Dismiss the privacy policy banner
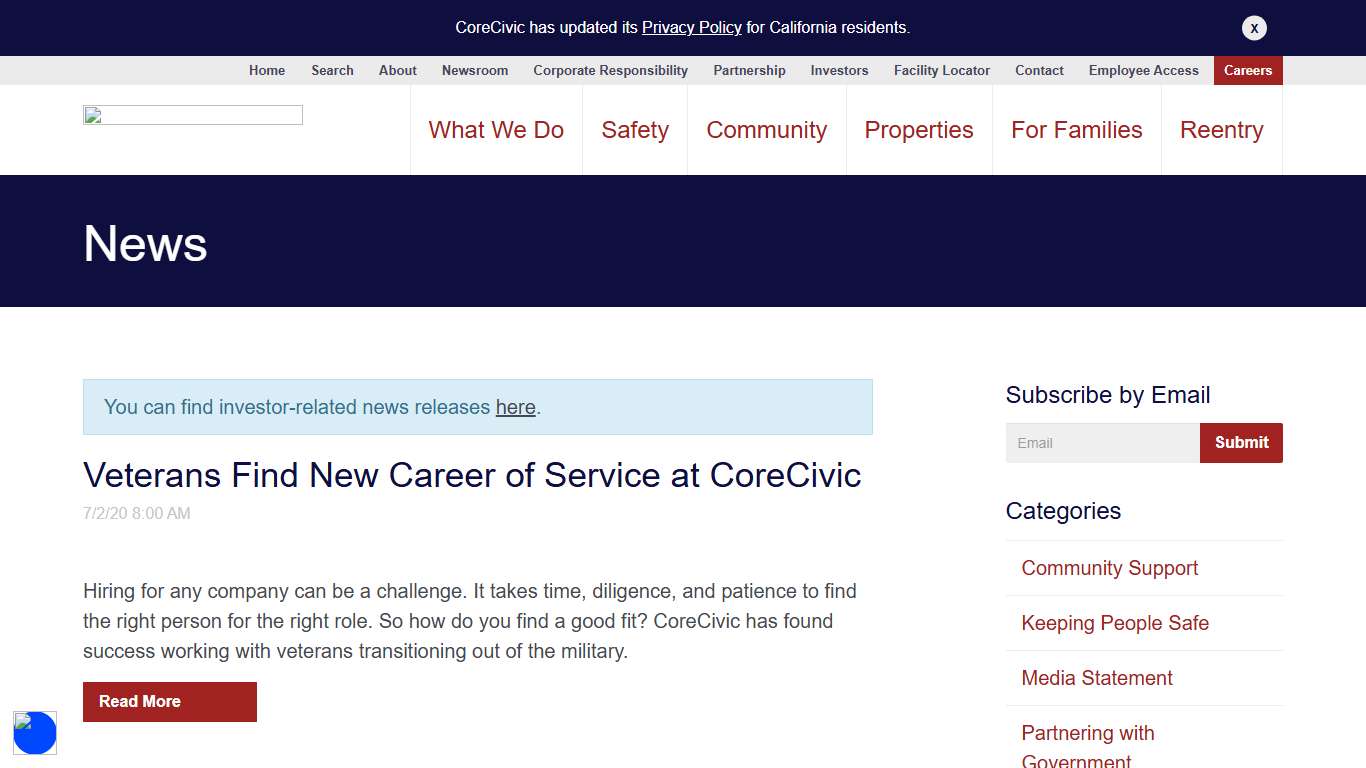This screenshot has height=768, width=1366. point(1254,28)
